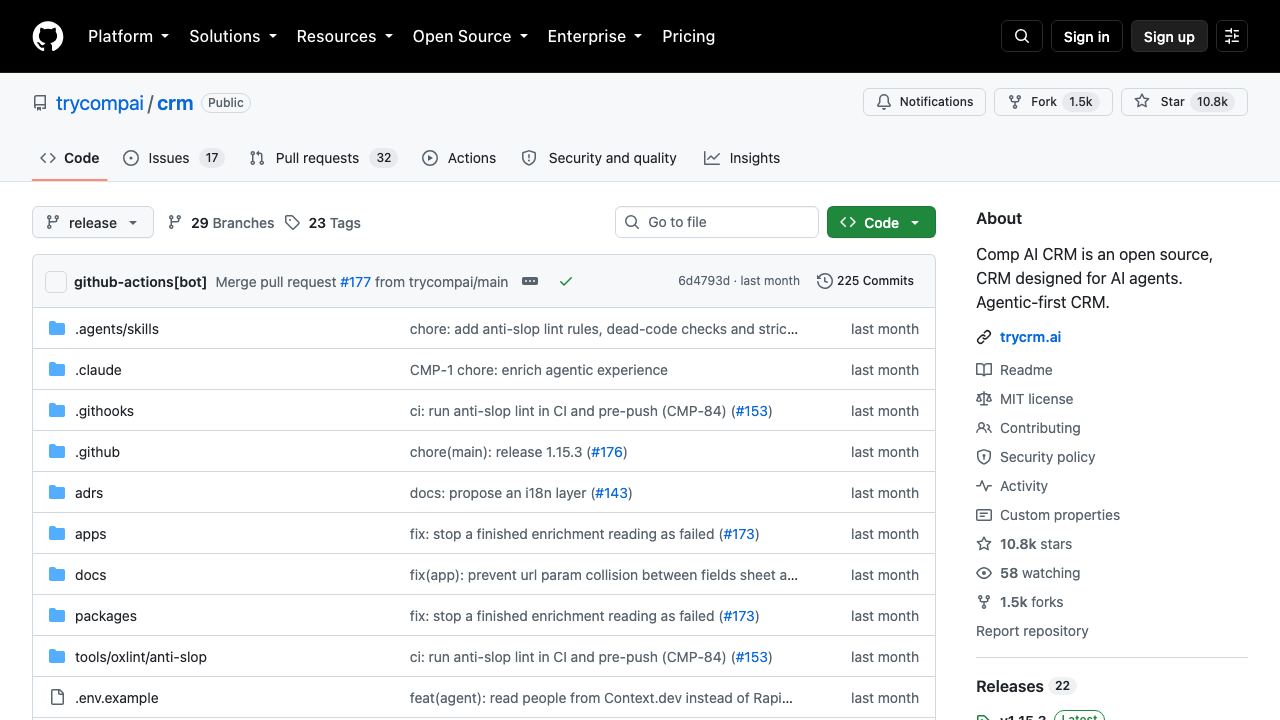Expand commit message ellipsis button

pyautogui.click(x=530, y=281)
